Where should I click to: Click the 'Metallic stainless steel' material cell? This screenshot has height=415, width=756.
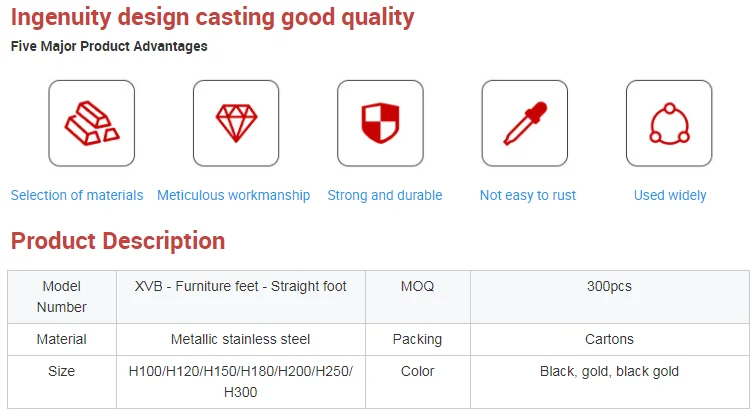click(x=241, y=339)
